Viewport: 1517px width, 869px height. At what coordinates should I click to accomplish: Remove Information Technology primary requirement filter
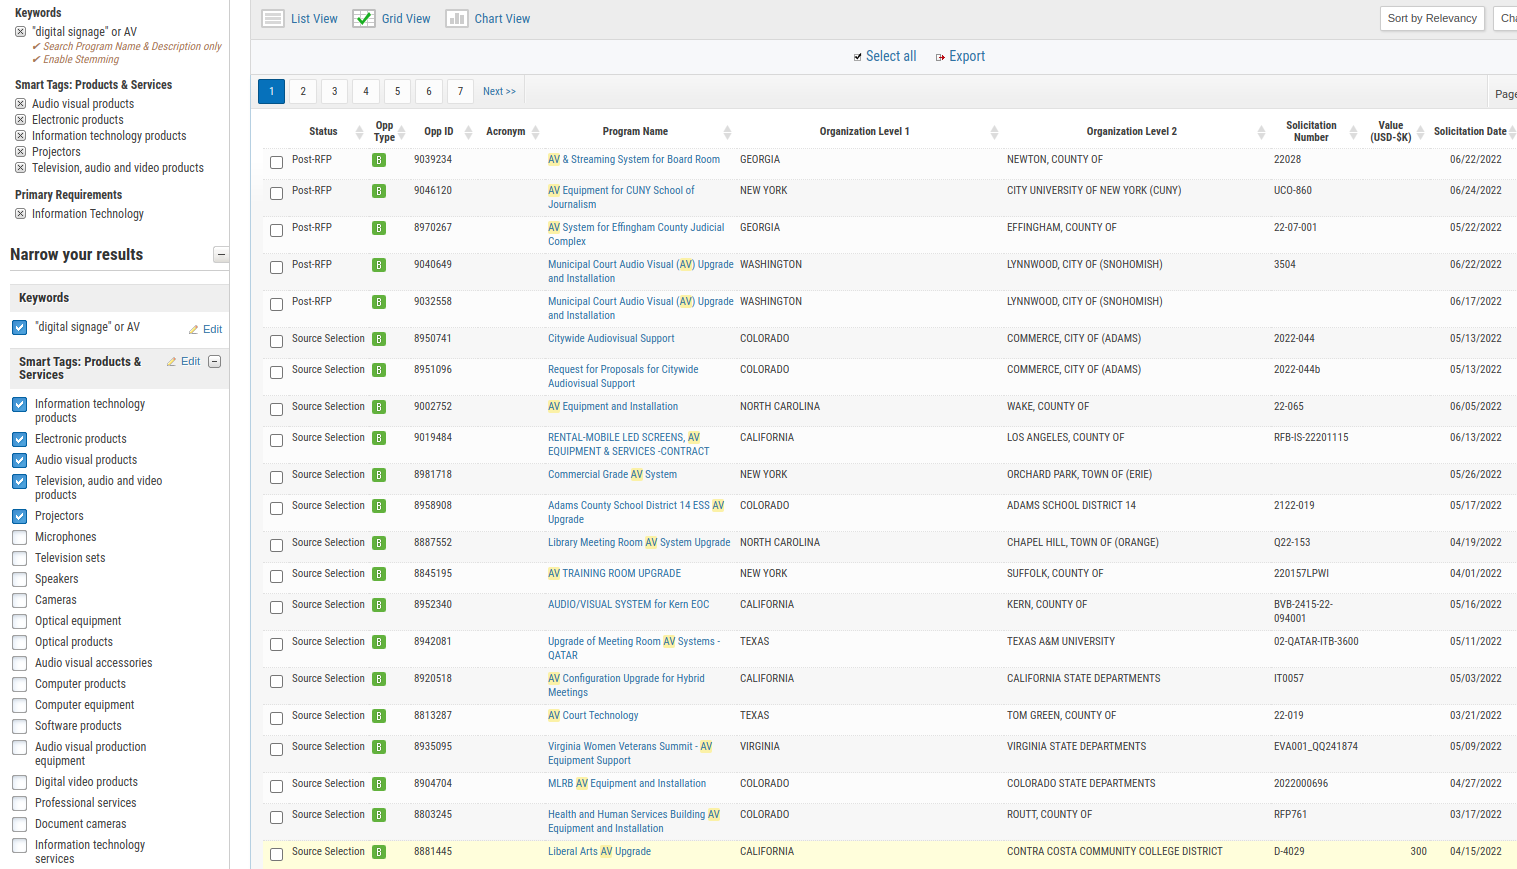click(20, 214)
